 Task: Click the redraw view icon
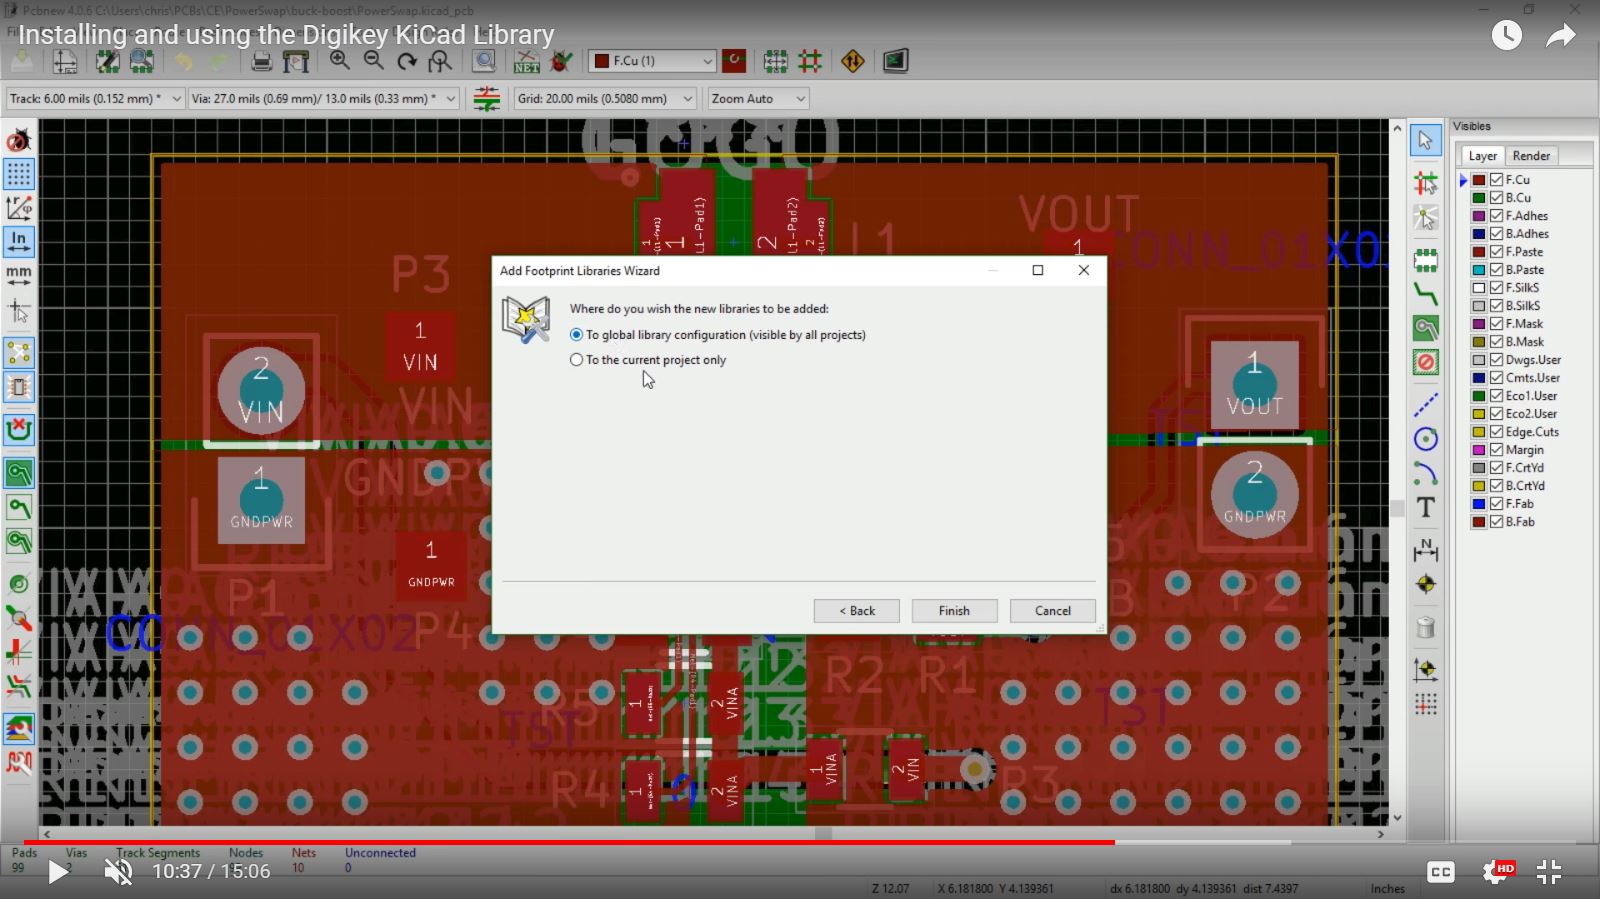pos(407,62)
